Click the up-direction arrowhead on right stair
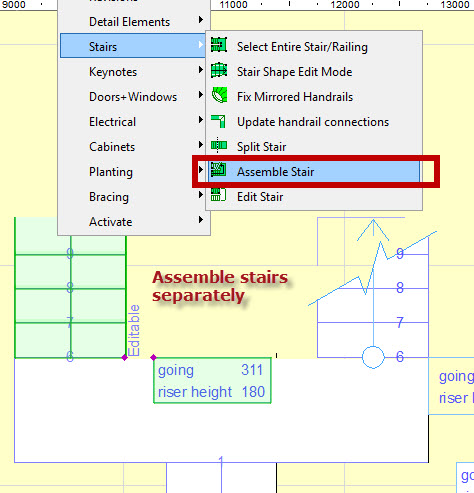474x493 pixels. 373,230
